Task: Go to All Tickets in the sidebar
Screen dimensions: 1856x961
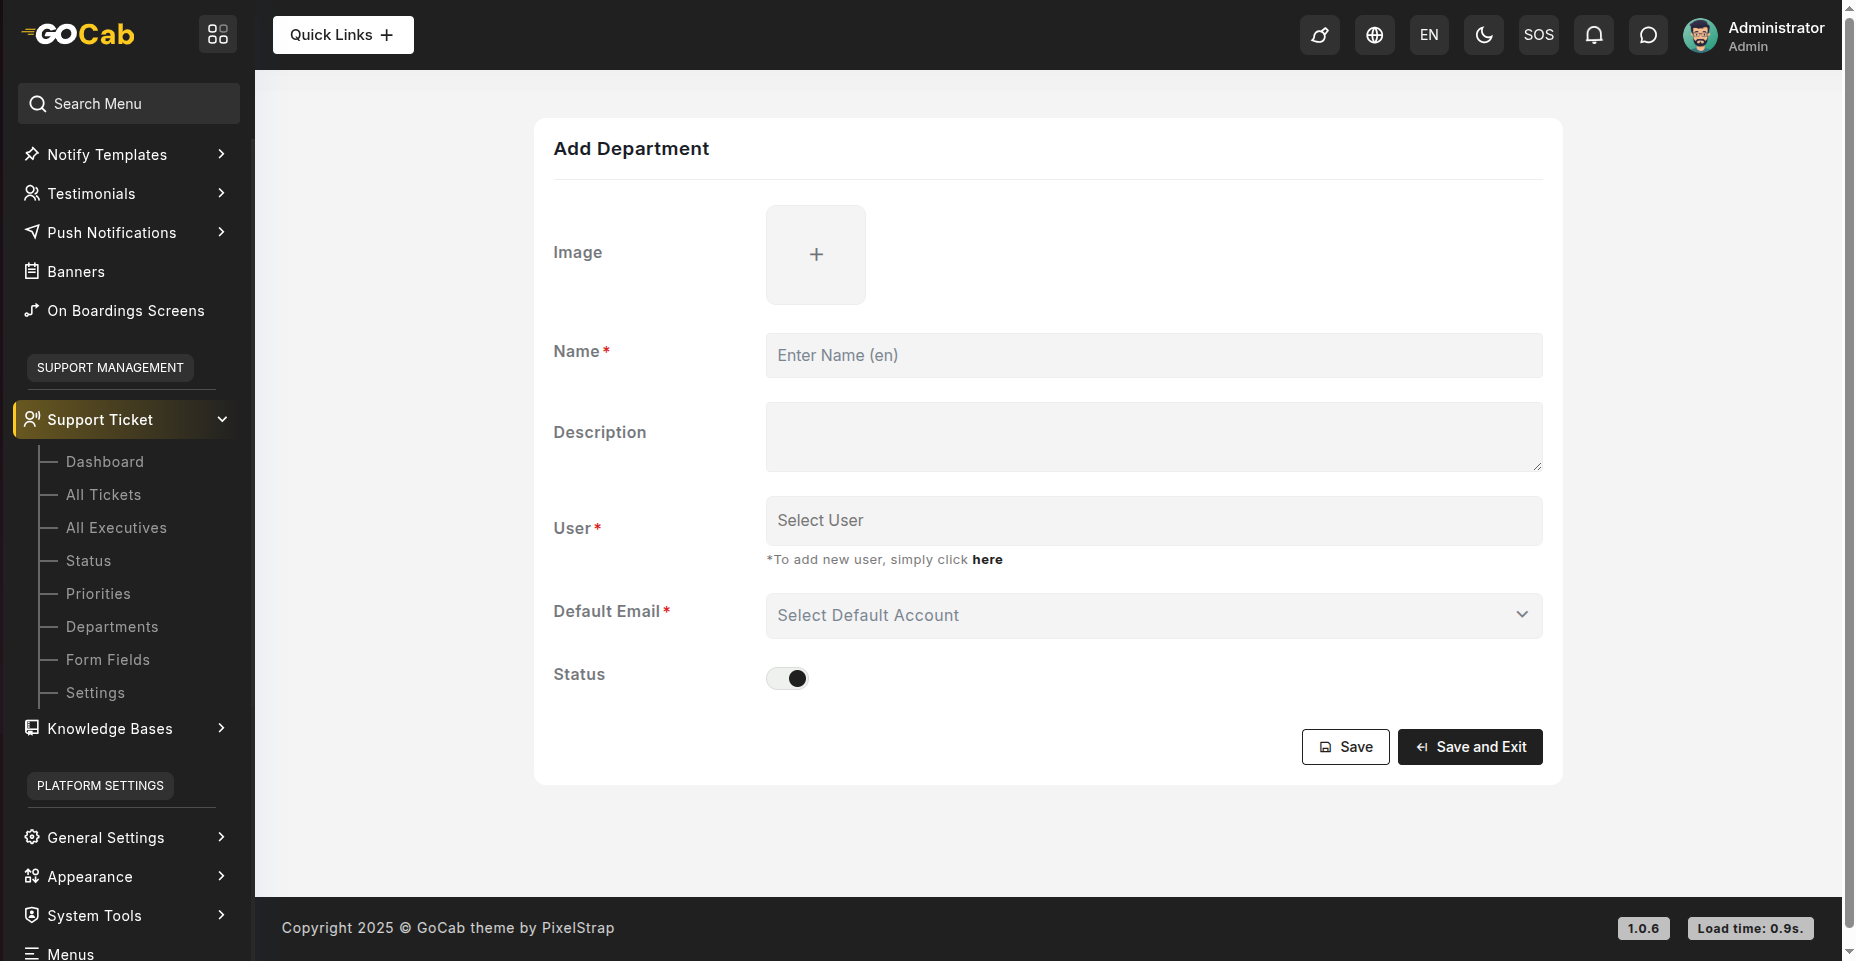Action: [103, 495]
